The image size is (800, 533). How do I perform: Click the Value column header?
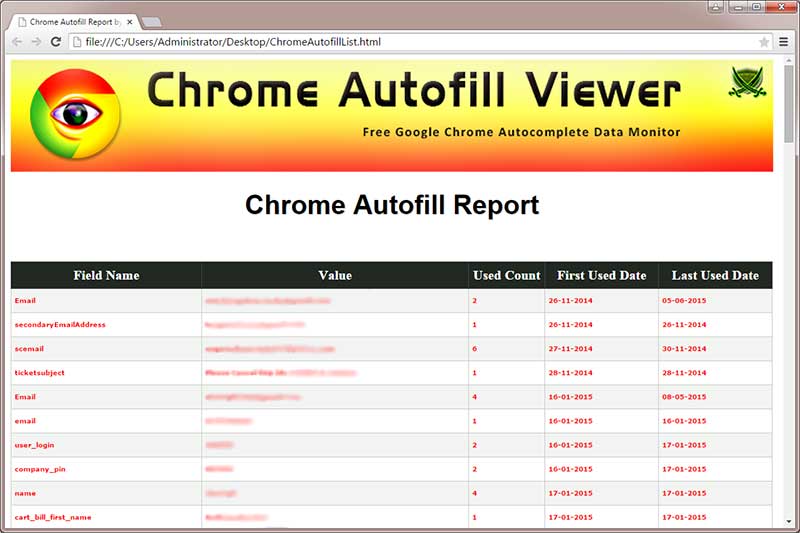click(x=334, y=275)
